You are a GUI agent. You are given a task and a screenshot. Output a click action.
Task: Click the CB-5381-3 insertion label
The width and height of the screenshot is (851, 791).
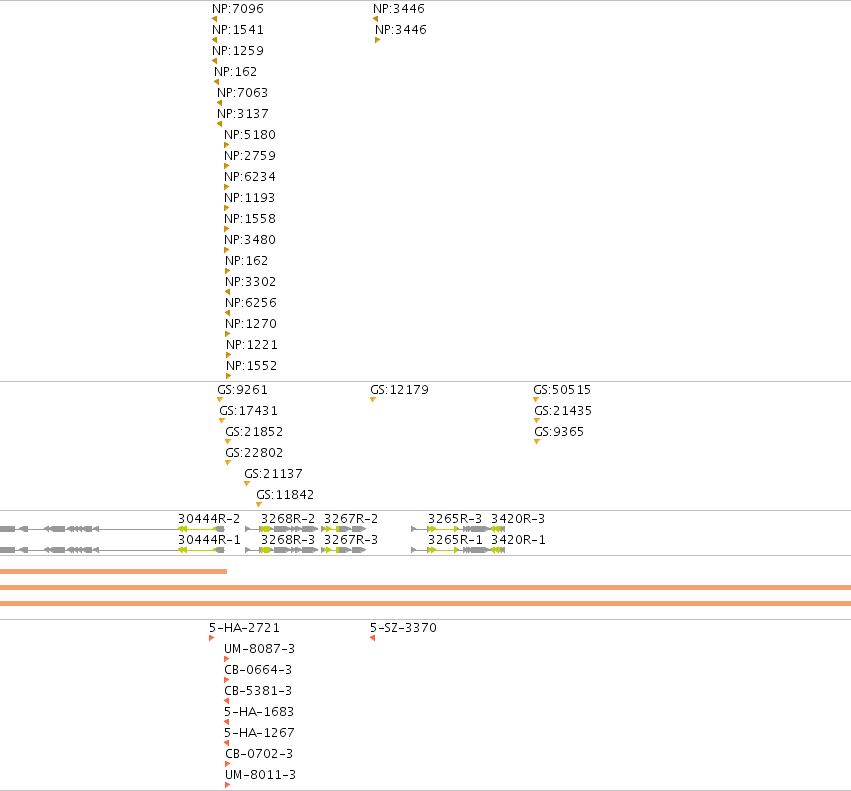coord(258,691)
